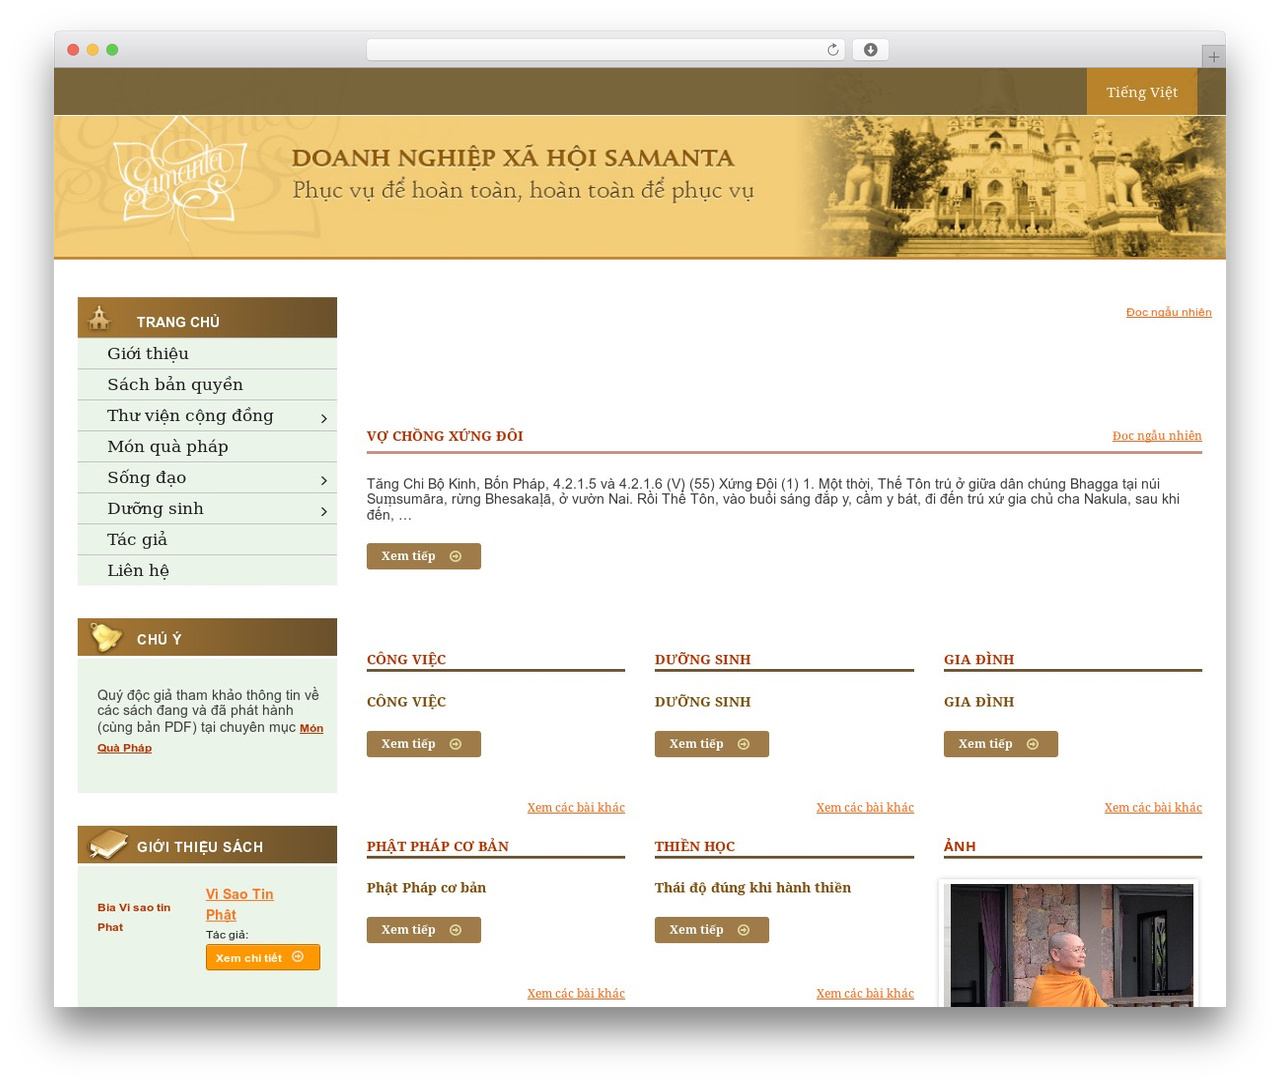Click the top-right Đọc ngẫu nhiên link
This screenshot has width=1280, height=1084.
1168,312
